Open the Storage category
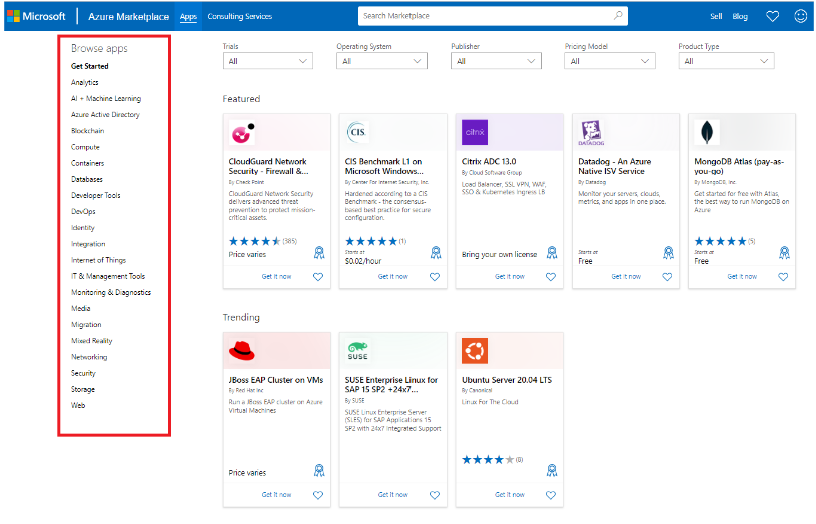Viewport: 816px width, 524px height. (x=83, y=389)
